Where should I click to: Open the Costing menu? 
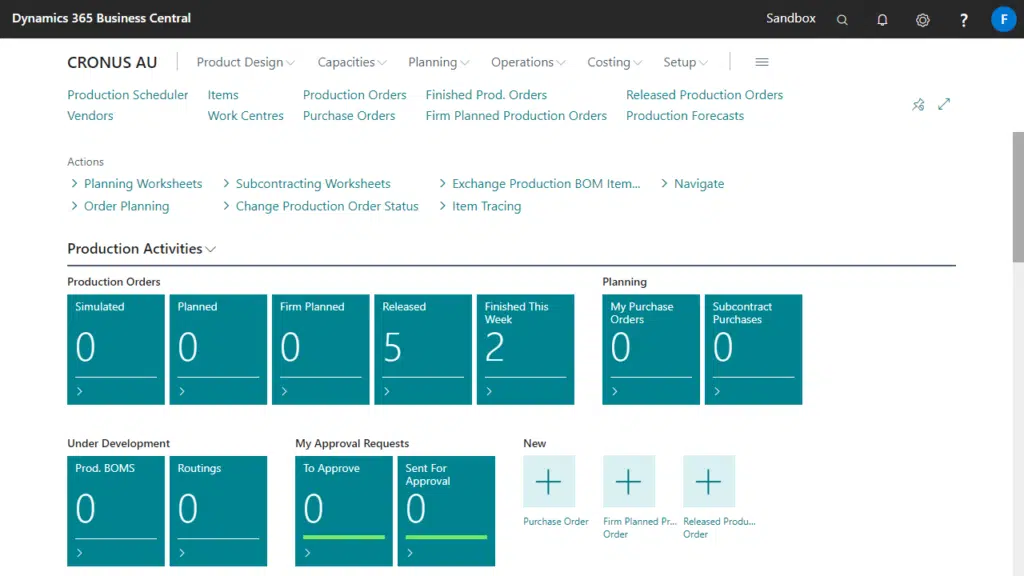[x=614, y=62]
